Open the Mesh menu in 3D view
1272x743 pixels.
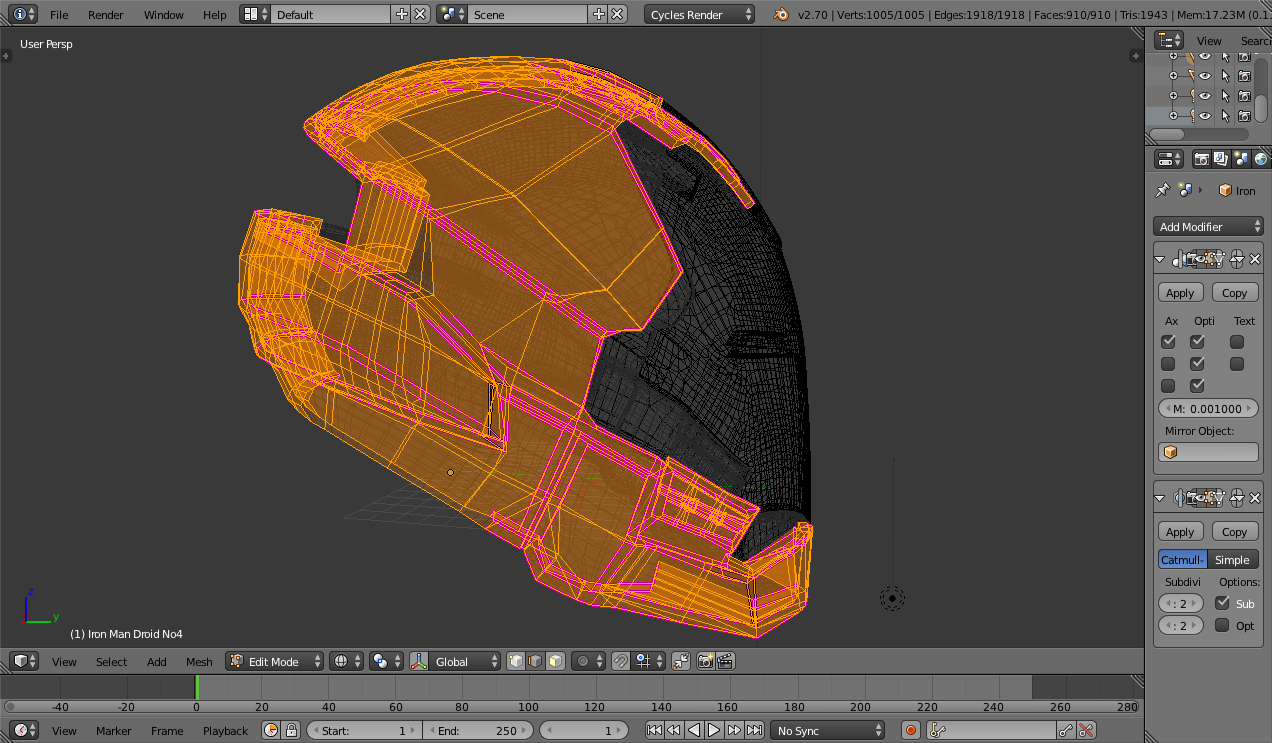point(199,661)
